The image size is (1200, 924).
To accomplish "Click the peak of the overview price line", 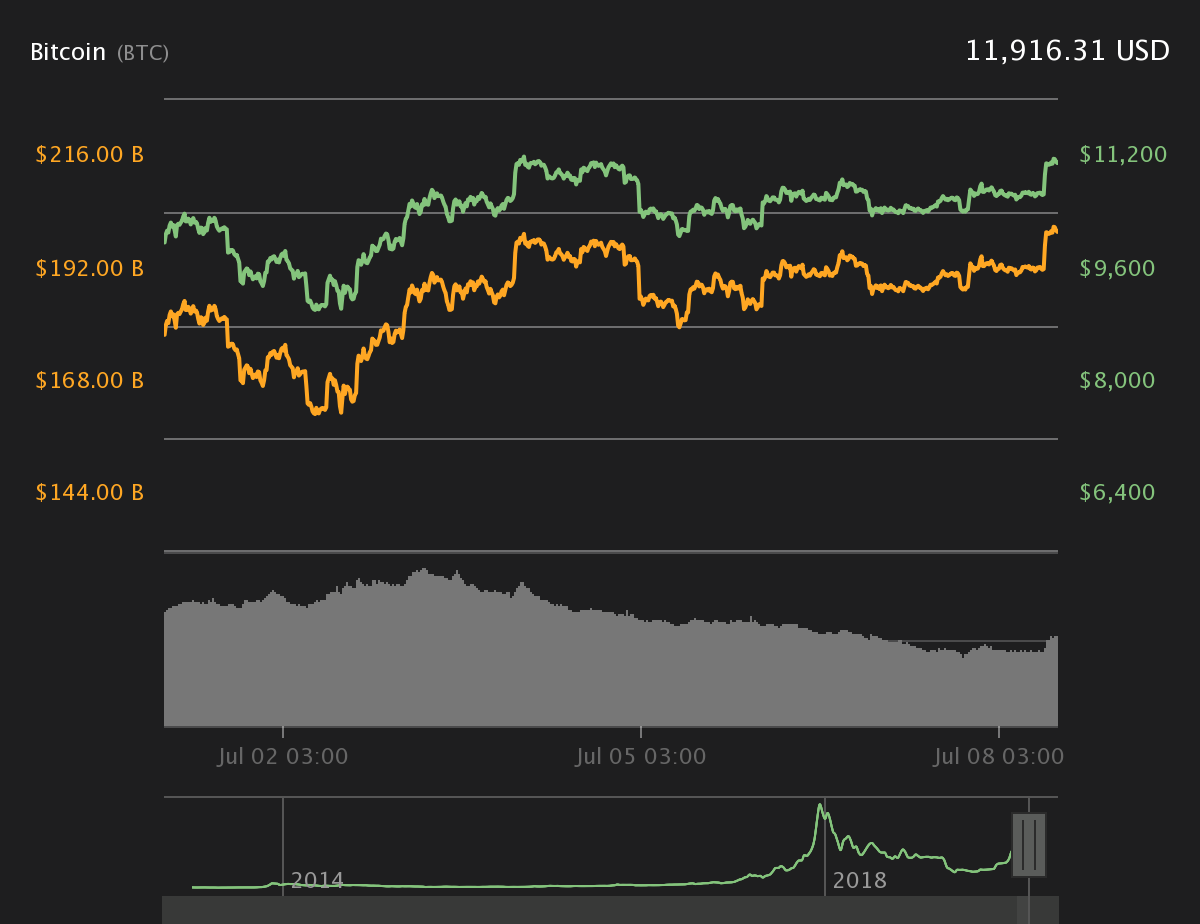I will [x=820, y=806].
